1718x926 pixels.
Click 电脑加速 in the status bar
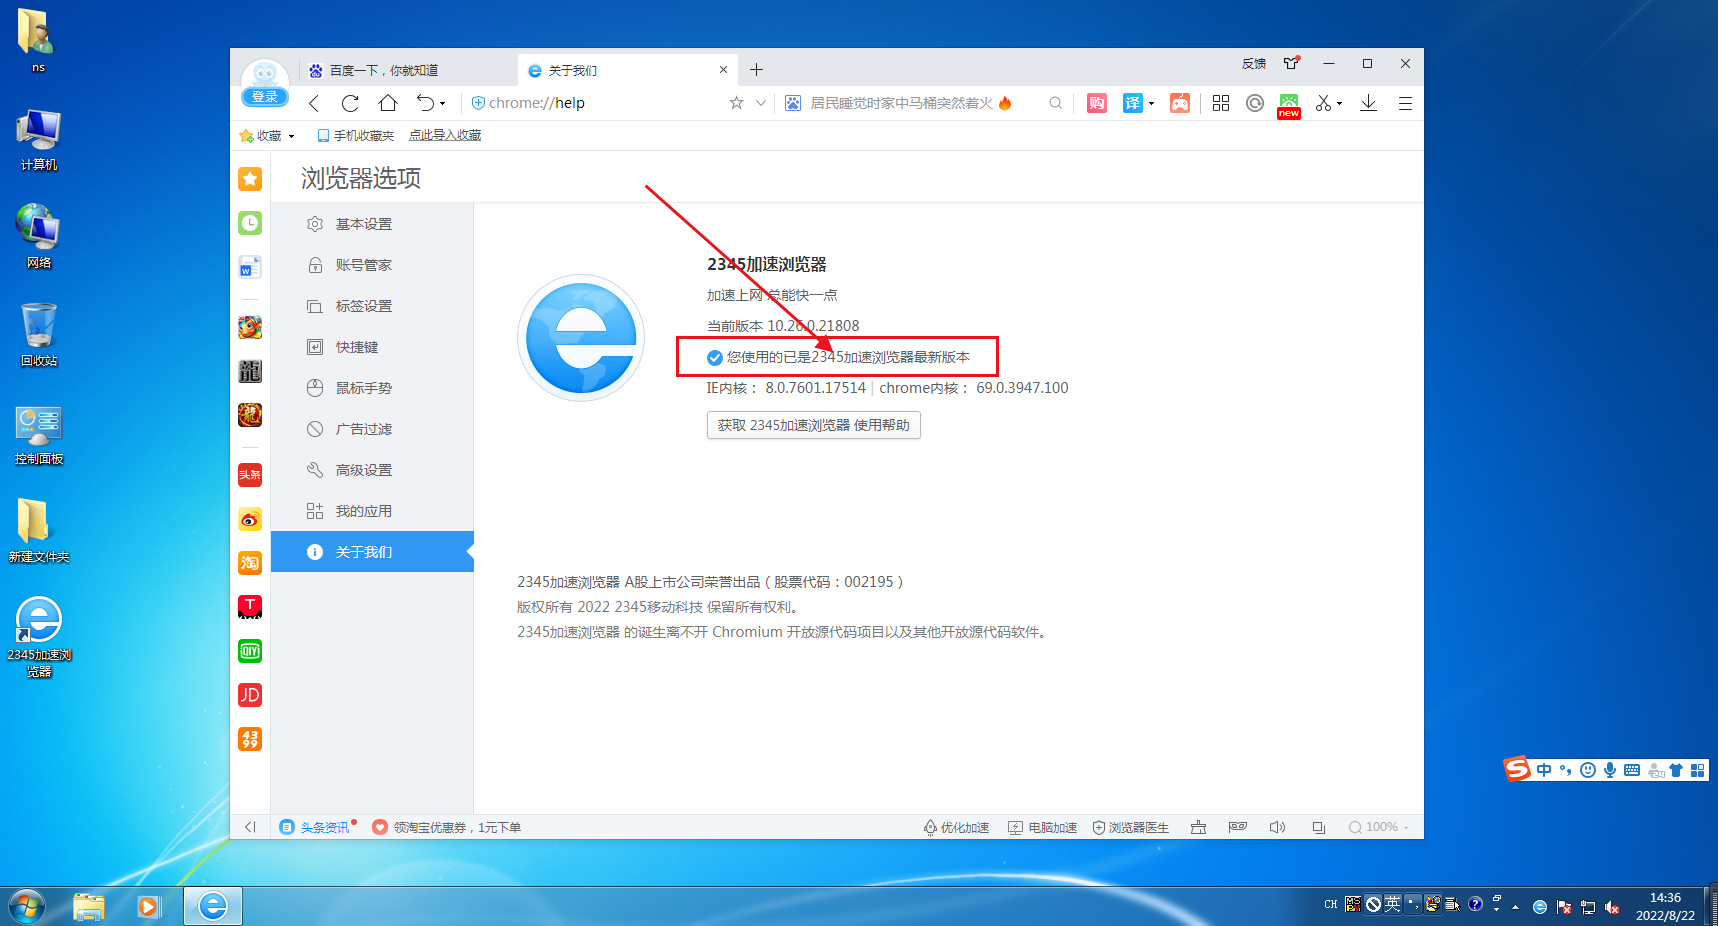1043,827
